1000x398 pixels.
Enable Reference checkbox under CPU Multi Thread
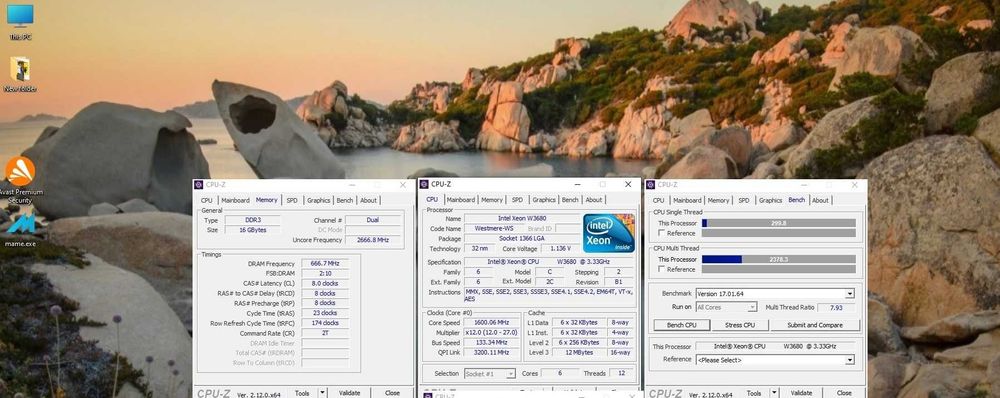pyautogui.click(x=662, y=269)
